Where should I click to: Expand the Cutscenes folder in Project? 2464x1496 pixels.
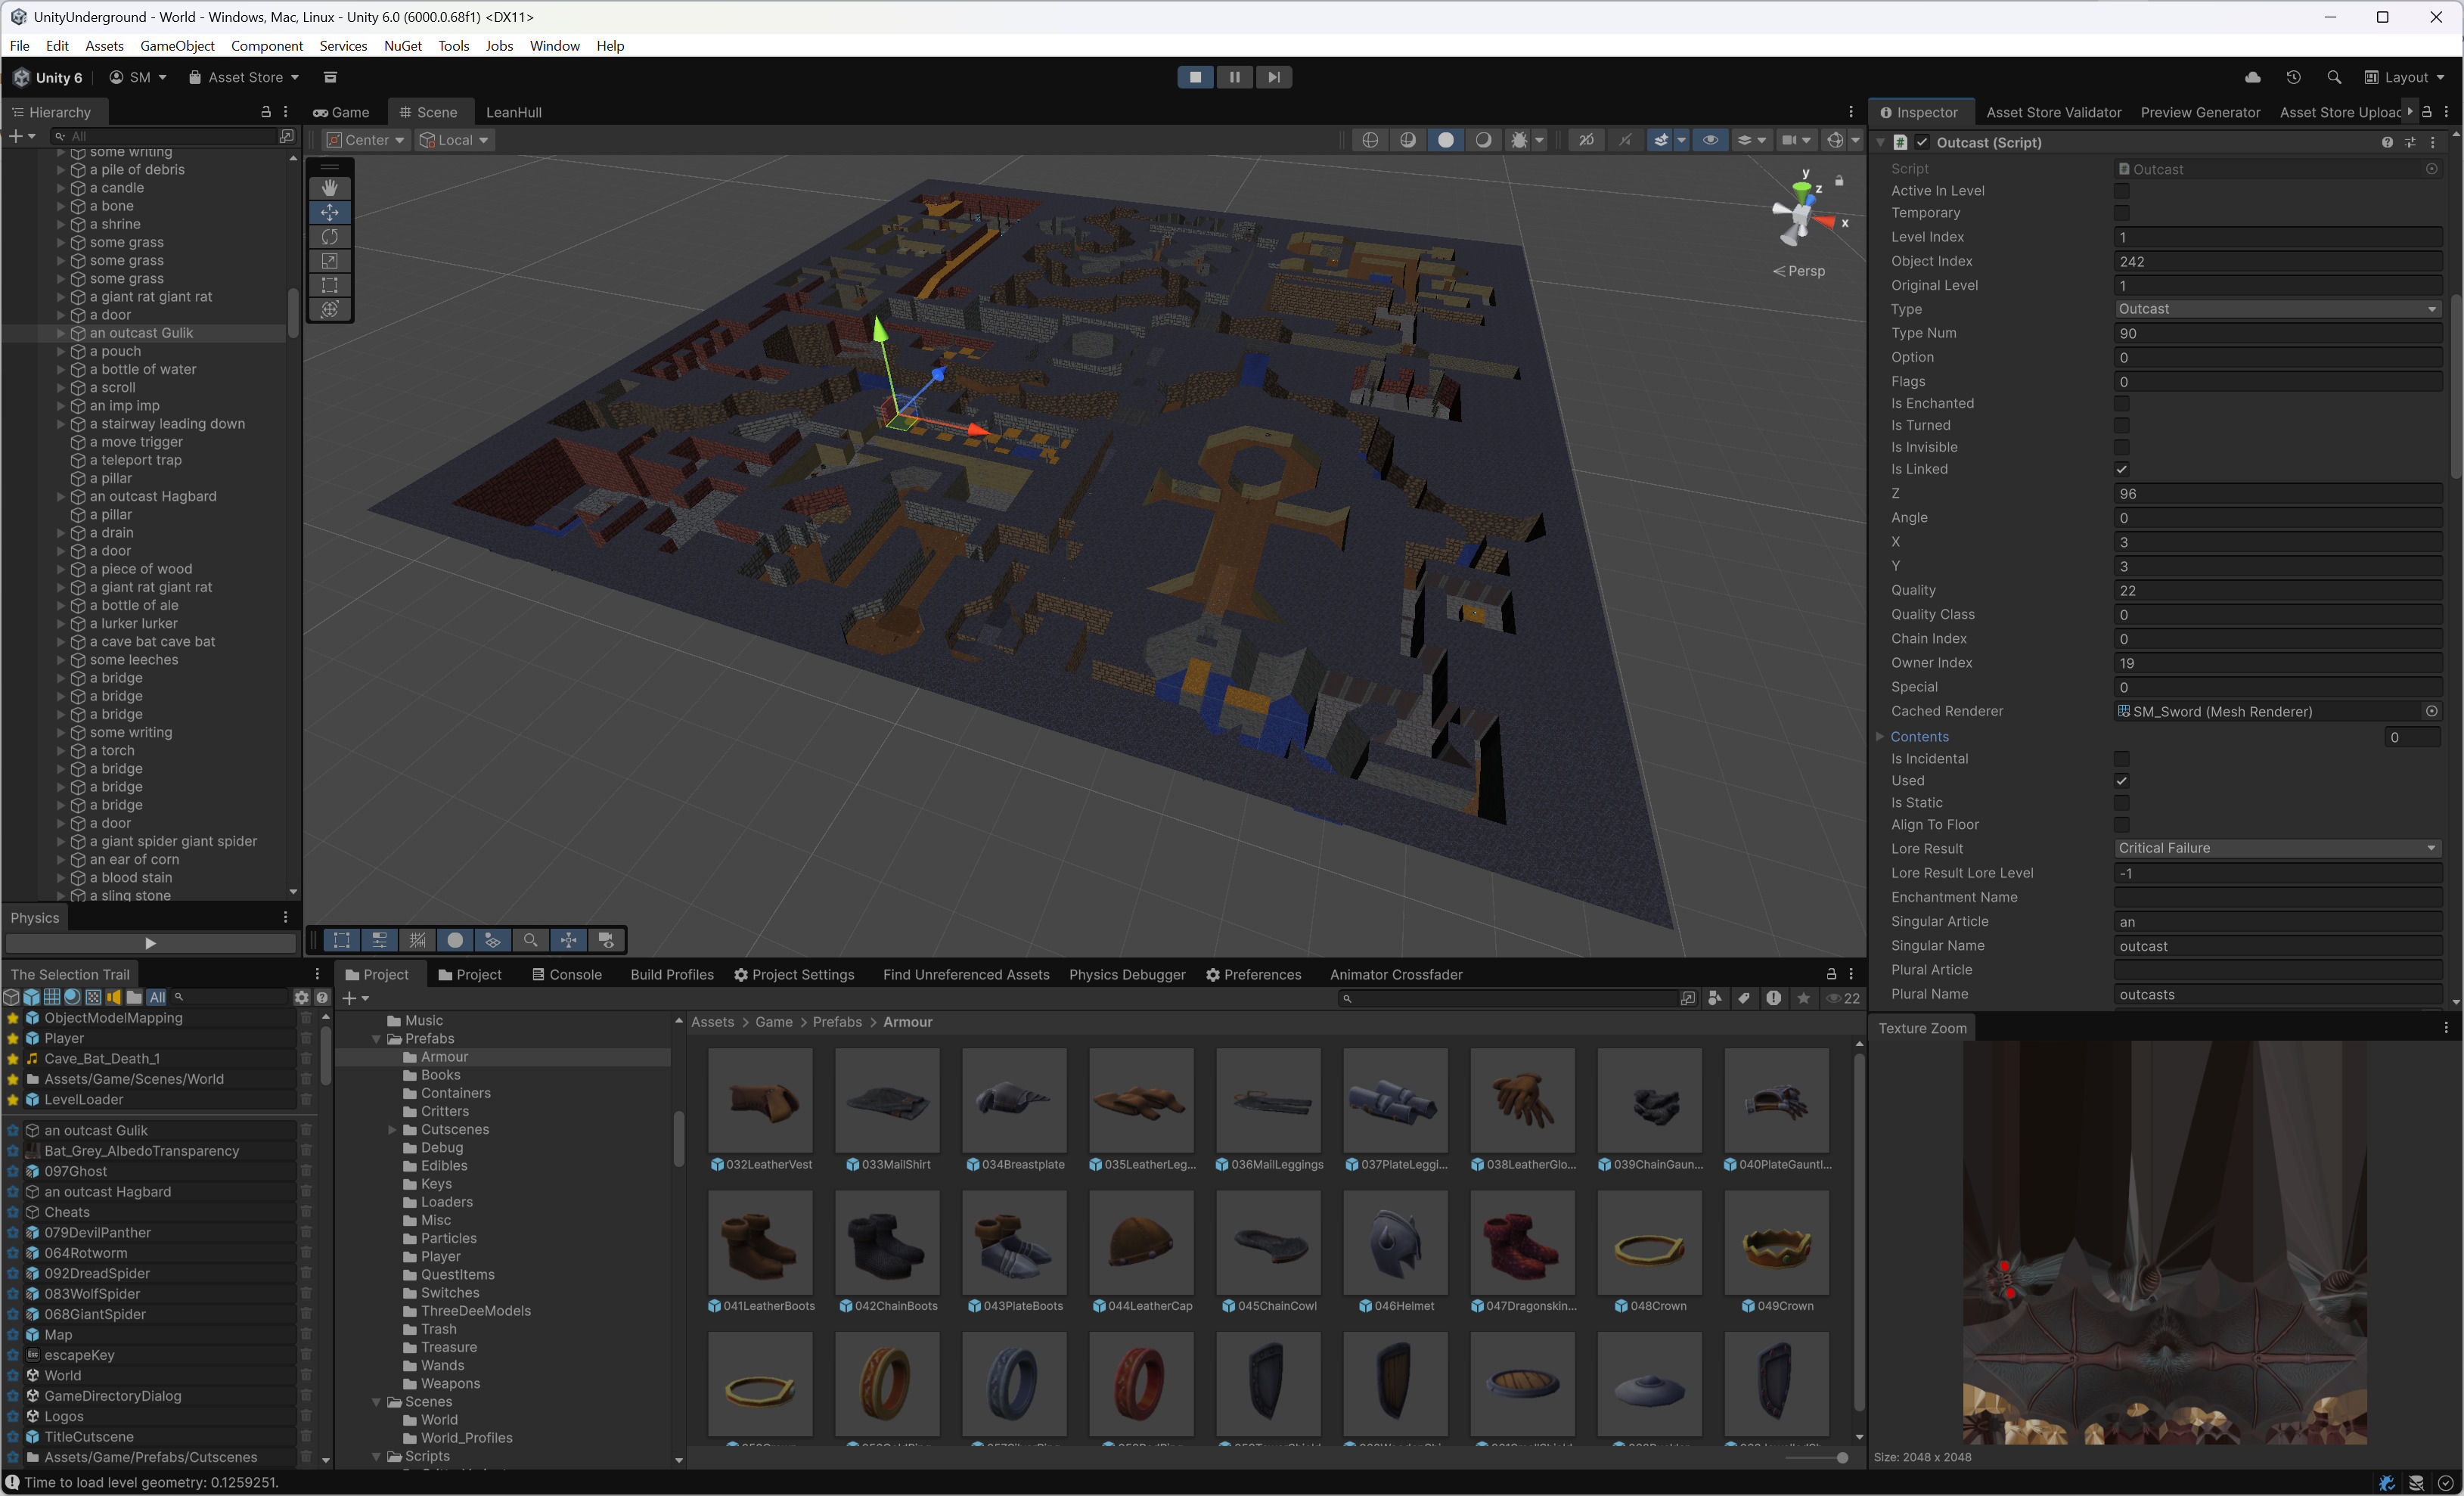pos(393,1130)
